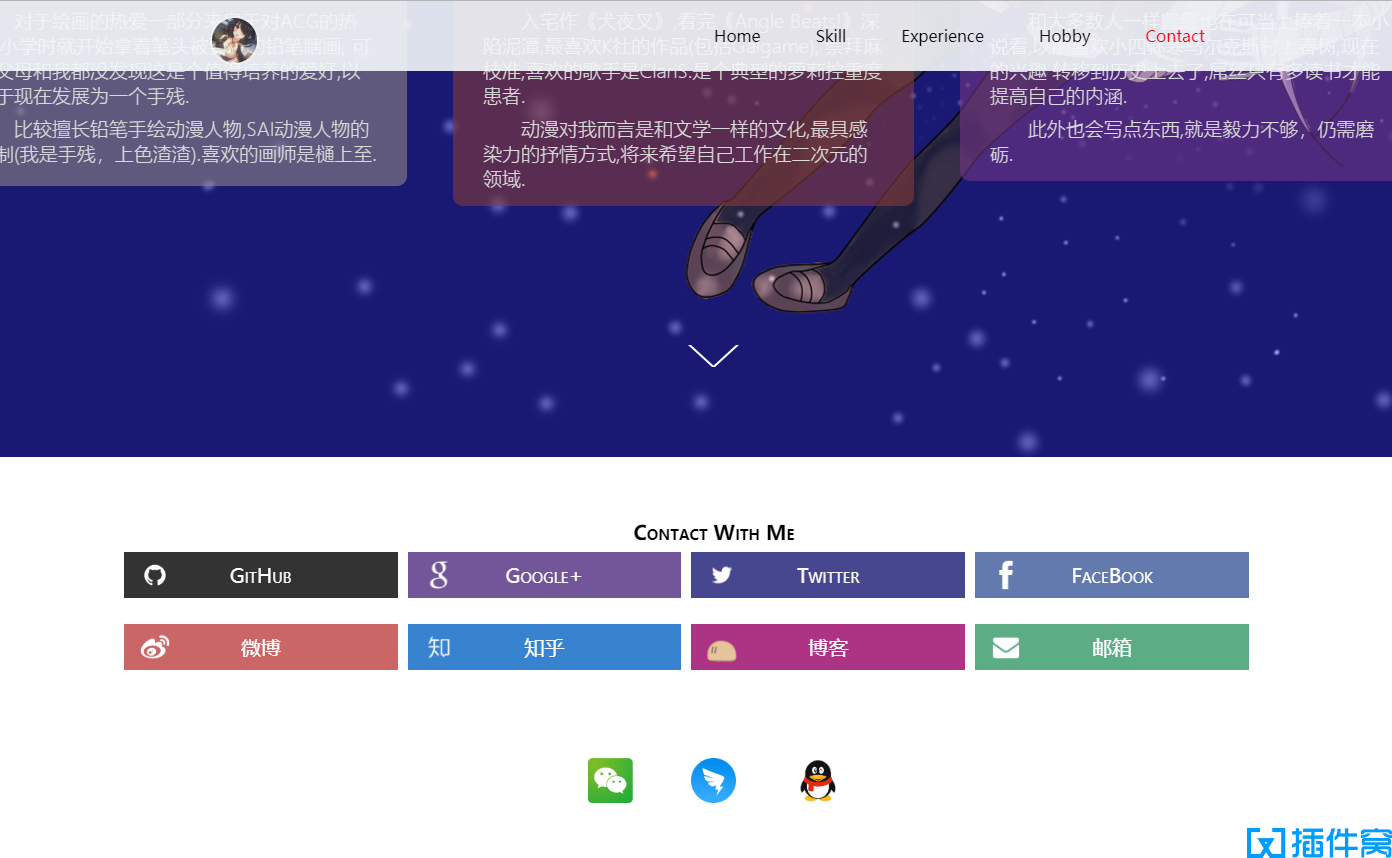Click the QQ penguin icon
The height and width of the screenshot is (858, 1392).
point(818,780)
